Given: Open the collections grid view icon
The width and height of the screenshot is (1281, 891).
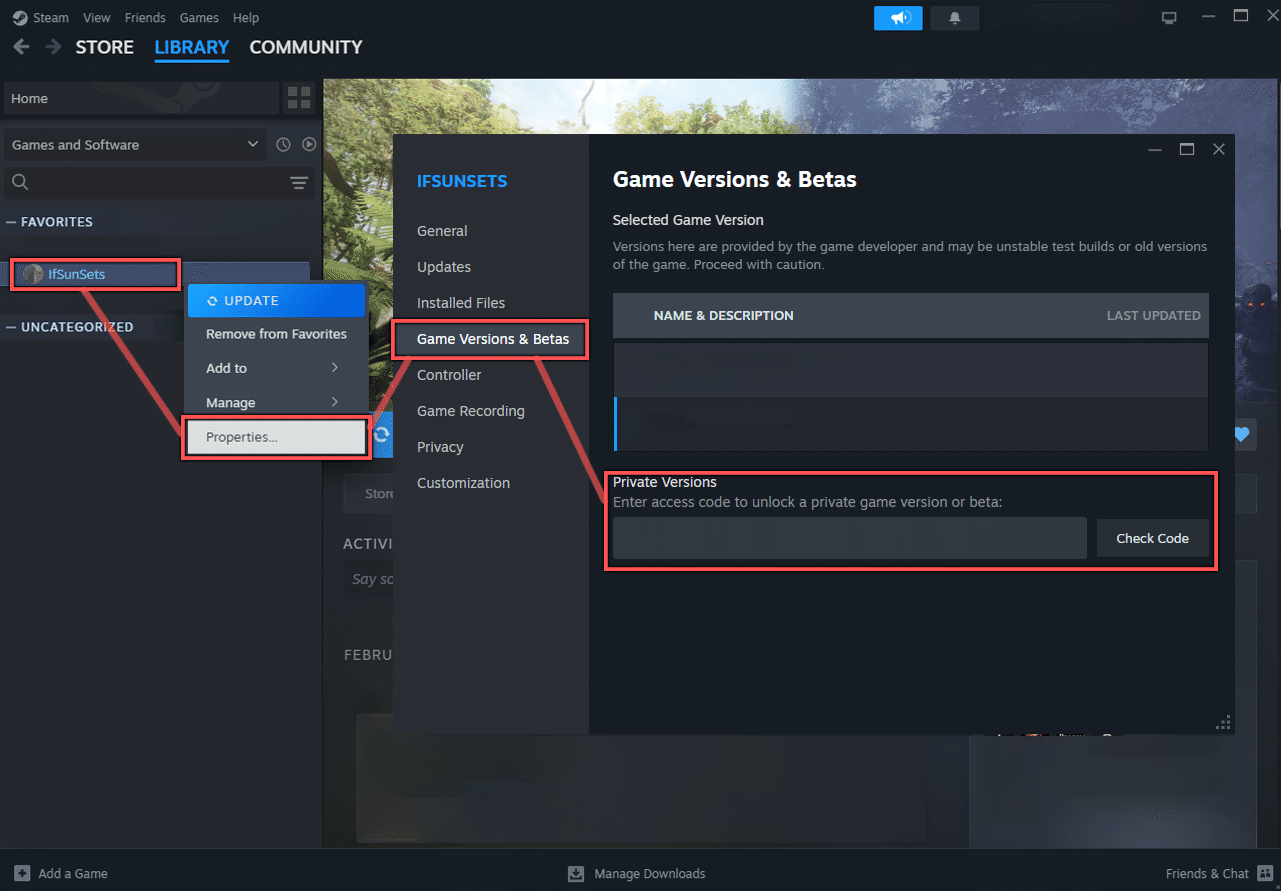Looking at the screenshot, I should click(x=299, y=98).
